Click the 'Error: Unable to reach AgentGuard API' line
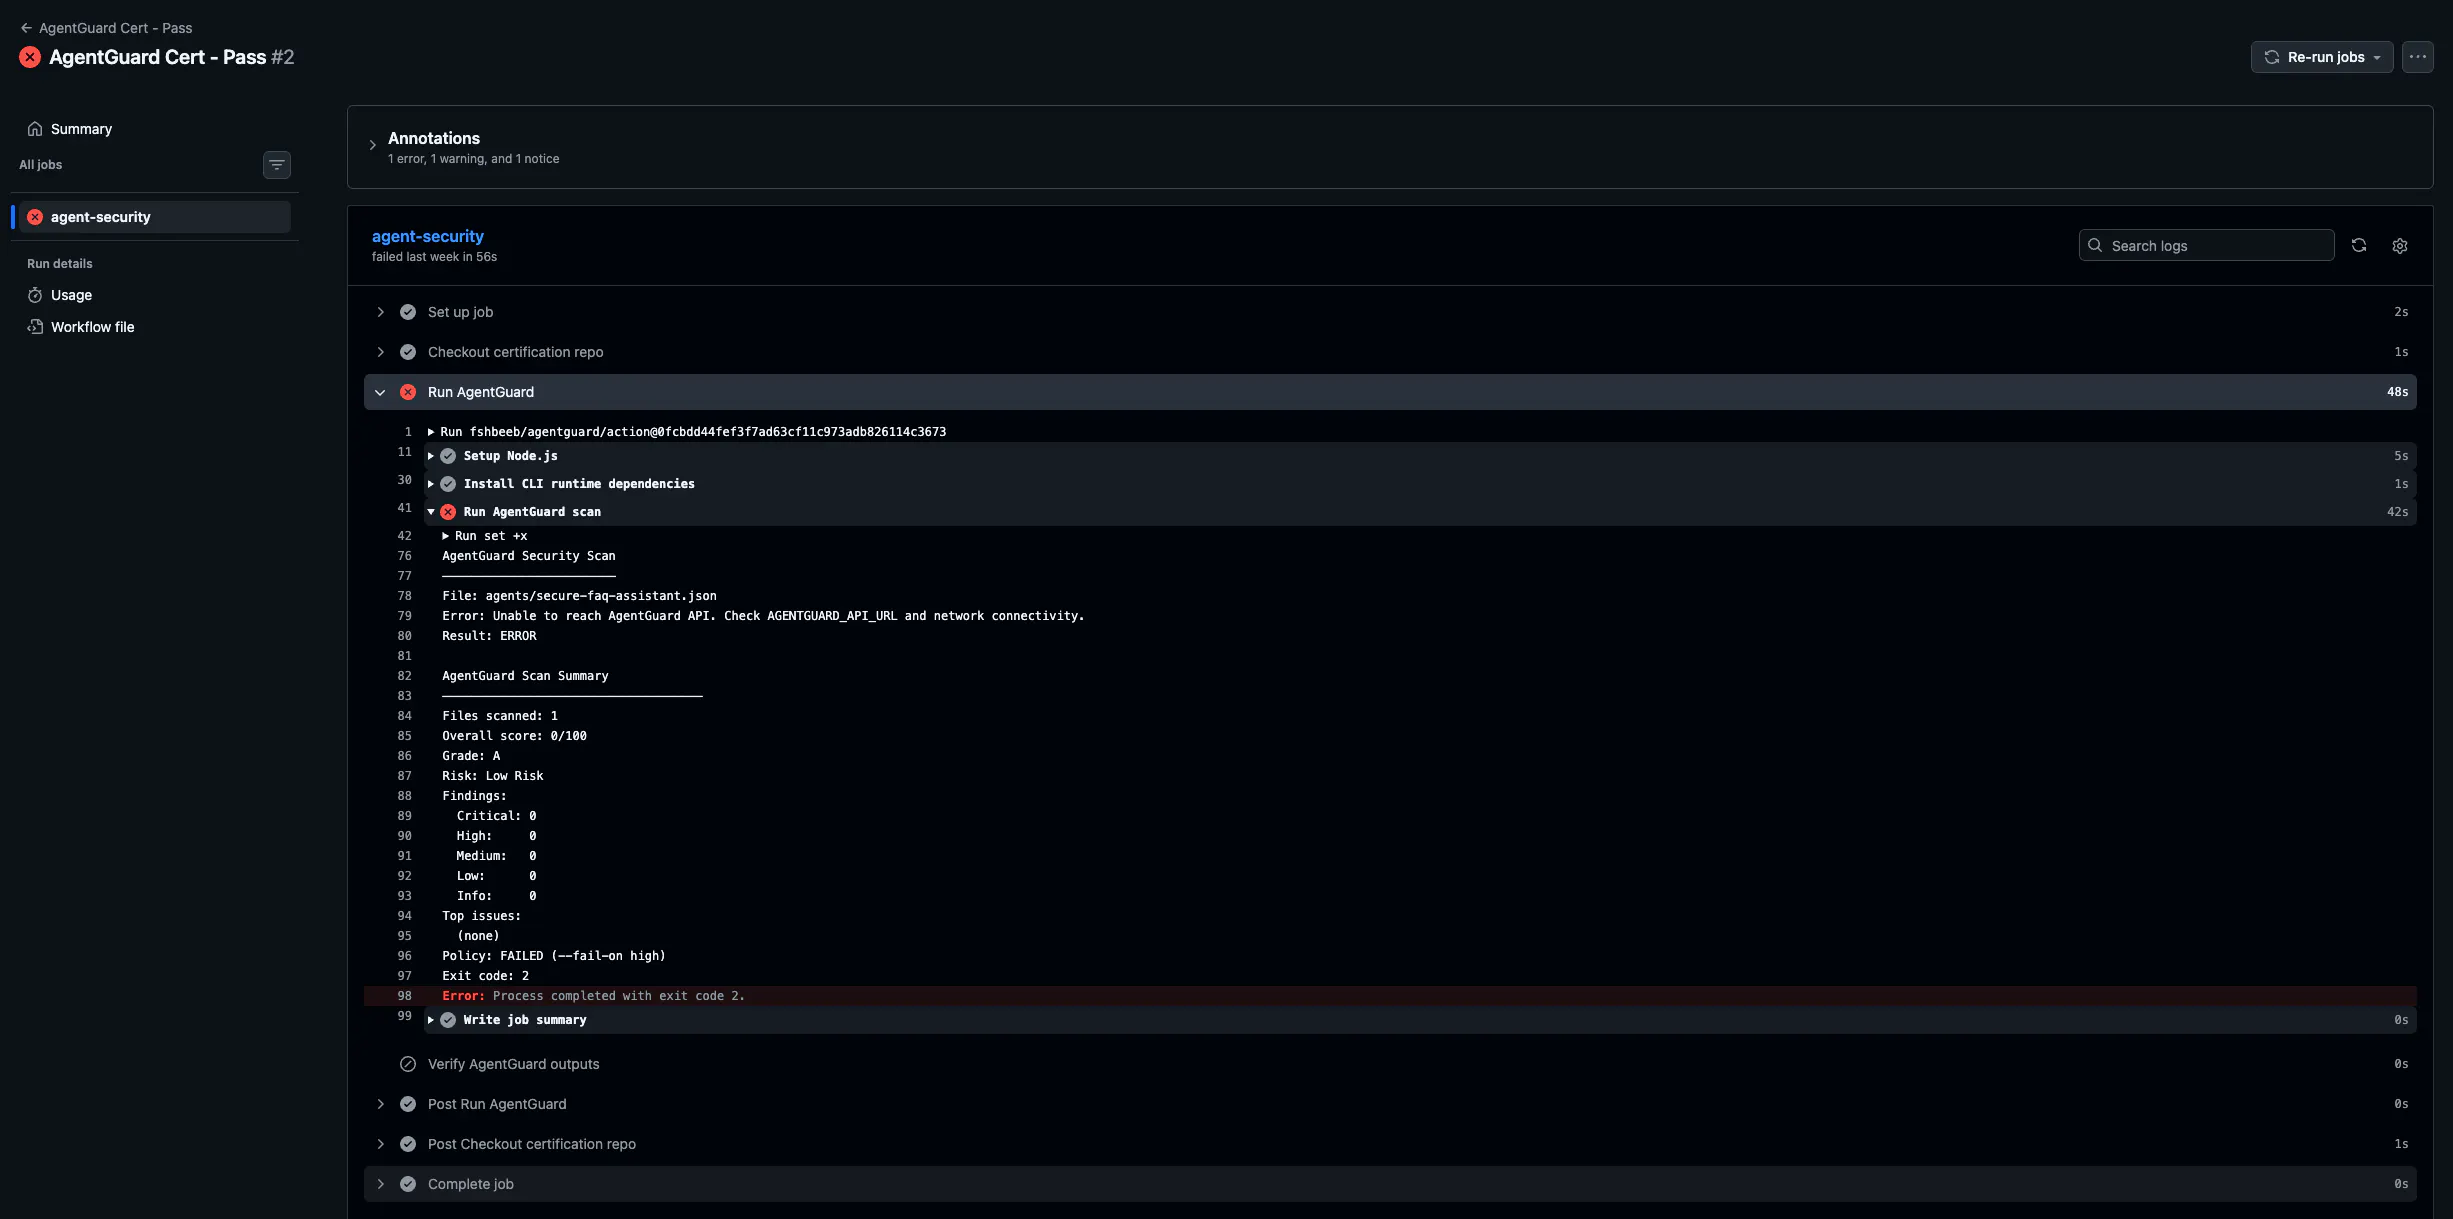The width and height of the screenshot is (2453, 1219). (763, 616)
